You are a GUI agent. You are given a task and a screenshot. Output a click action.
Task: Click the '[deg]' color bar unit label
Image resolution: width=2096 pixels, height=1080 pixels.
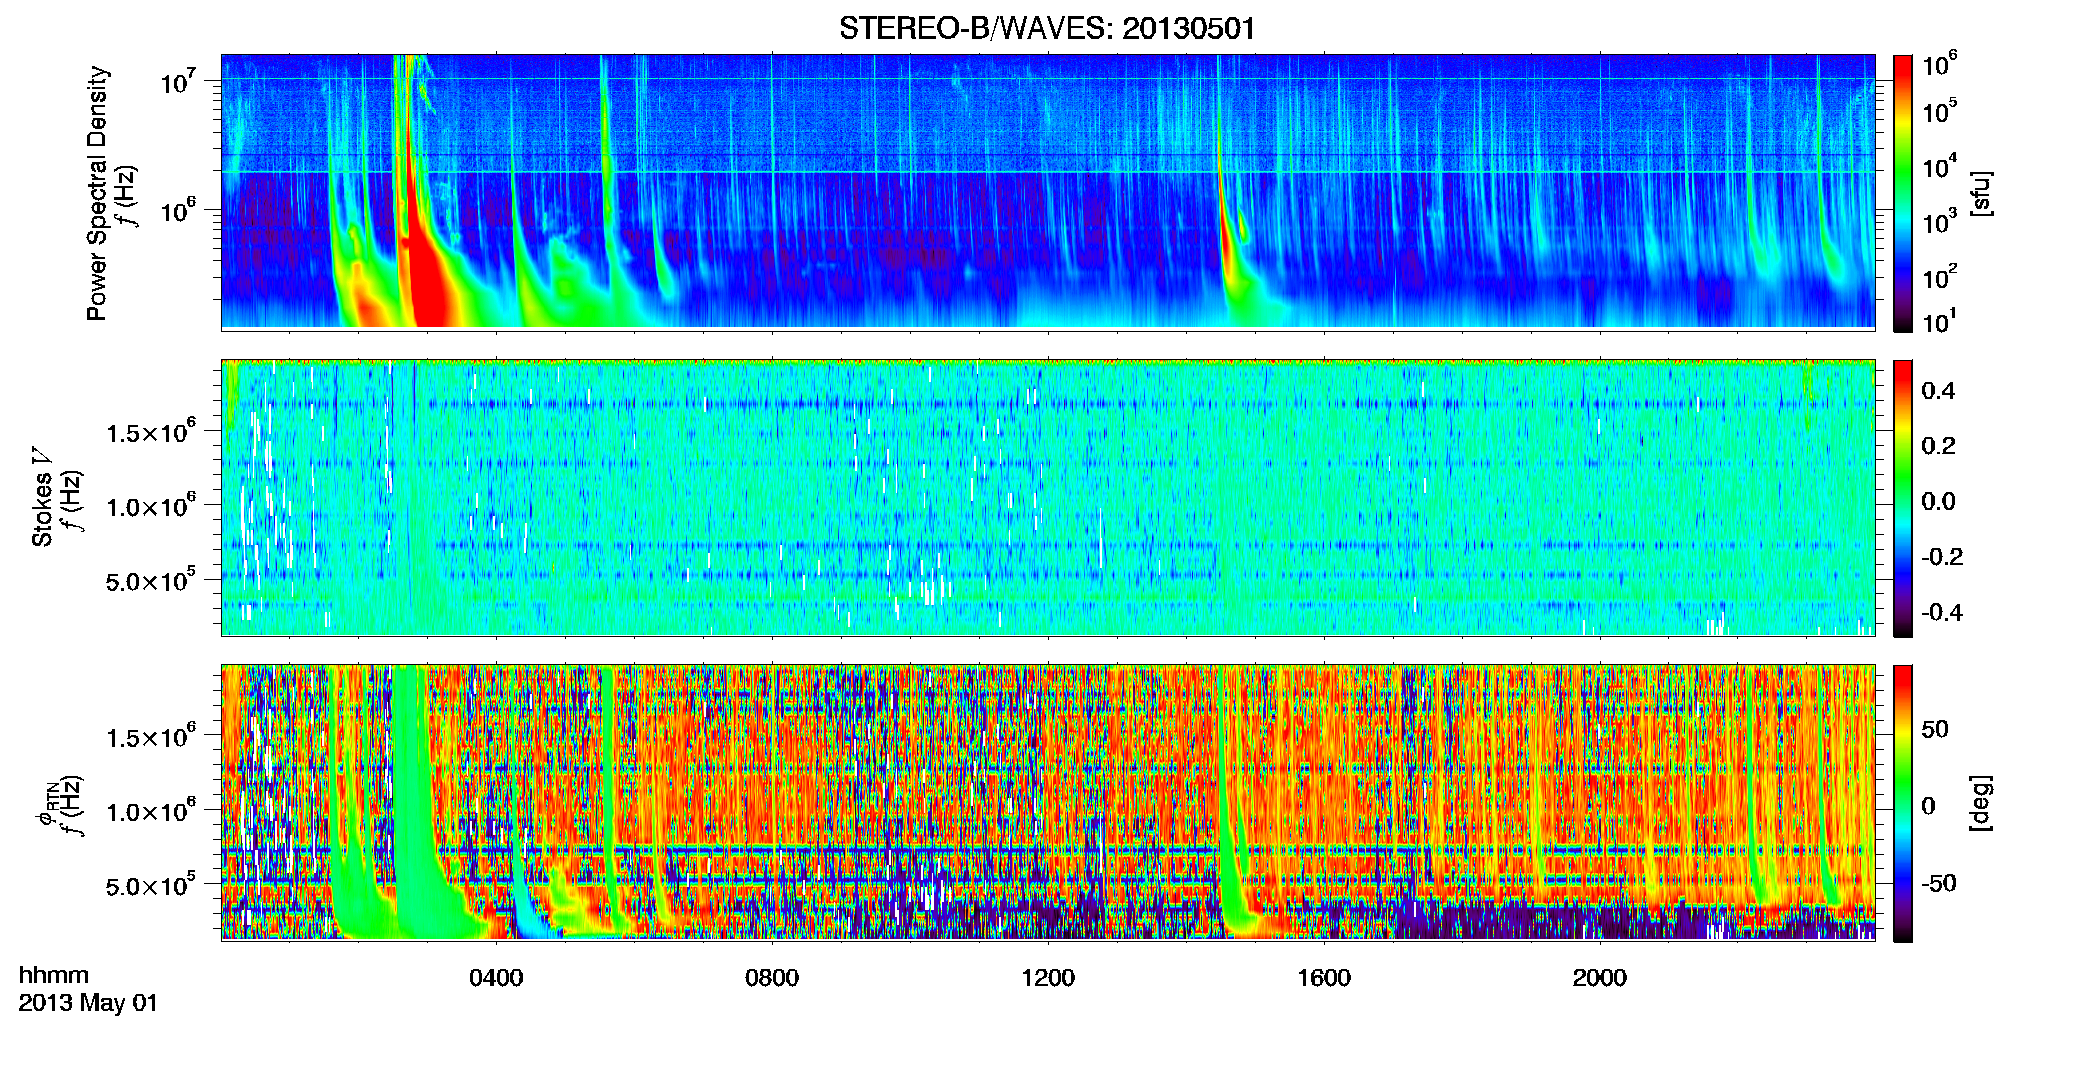[x=1980, y=803]
